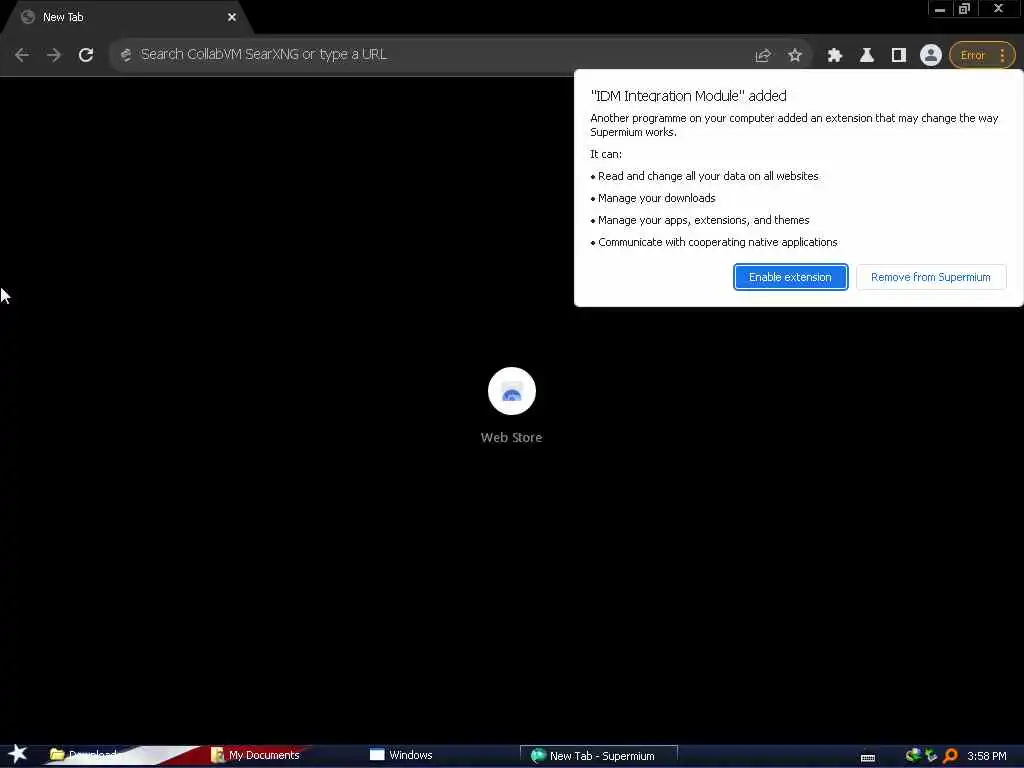Enable the IDM Integration Module extension
1024x768 pixels.
tap(790, 277)
